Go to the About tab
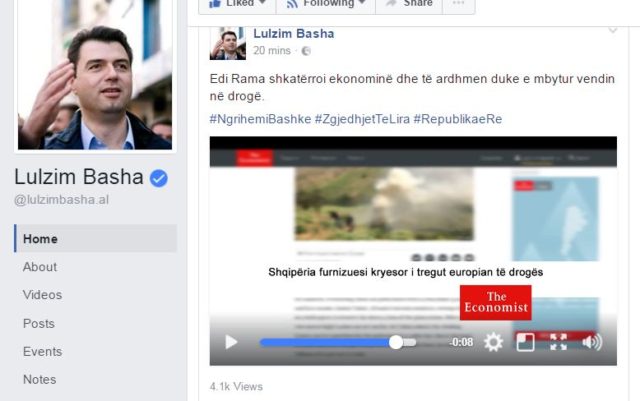The width and height of the screenshot is (640, 401). pos(40,267)
